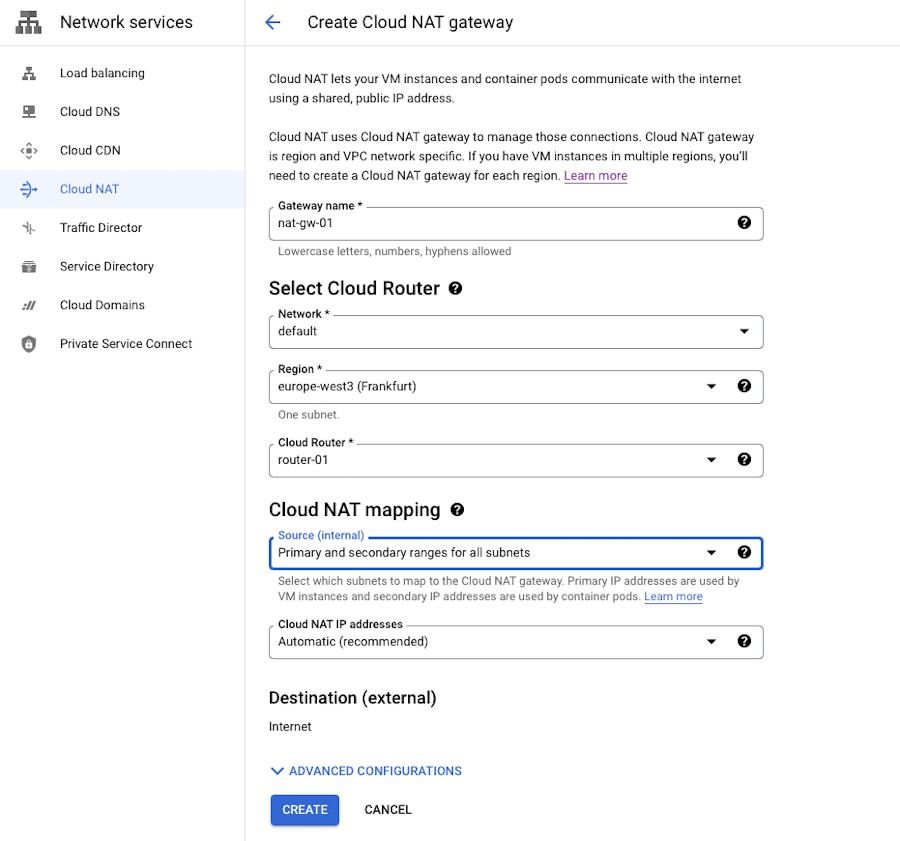Click the One subnet. hint text
Viewport: 900px width, 841px height.
click(x=309, y=415)
